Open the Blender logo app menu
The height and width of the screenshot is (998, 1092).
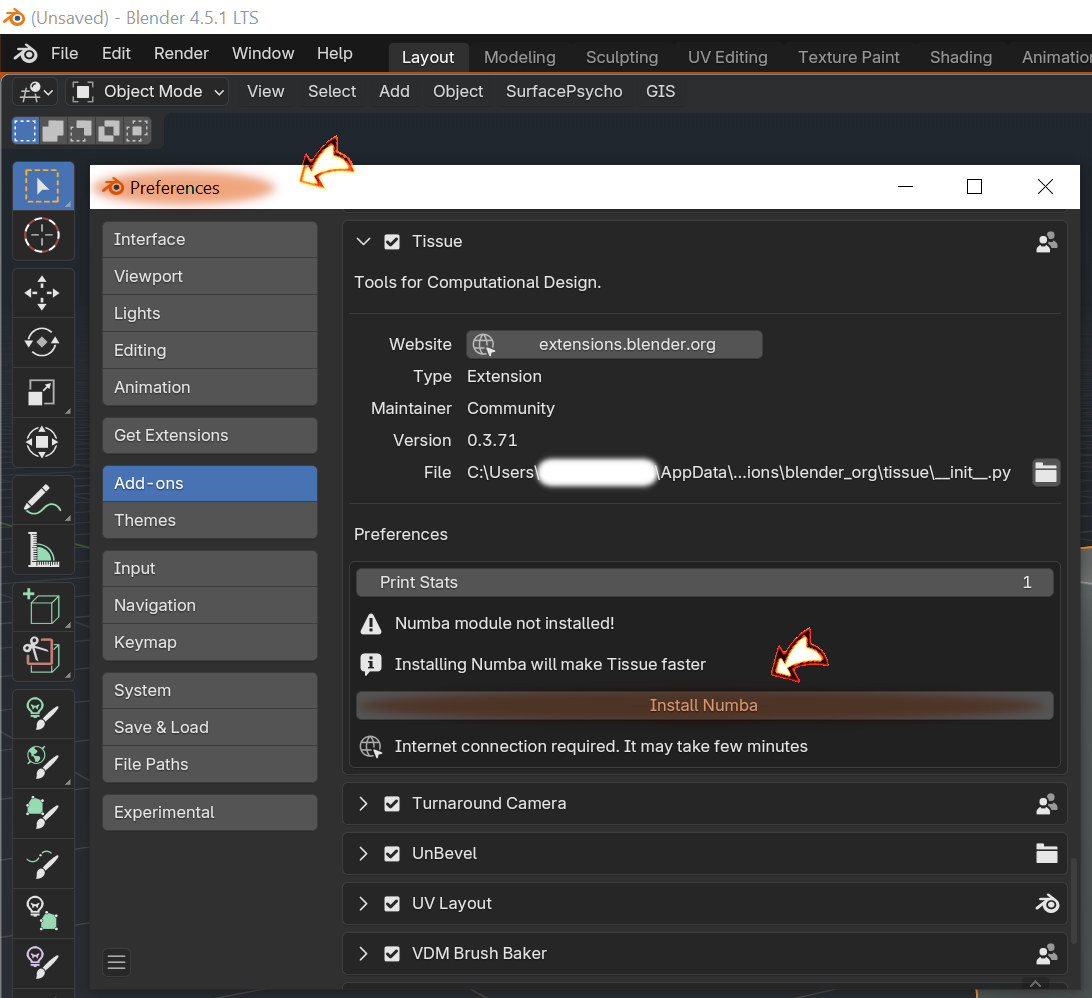pos(26,54)
